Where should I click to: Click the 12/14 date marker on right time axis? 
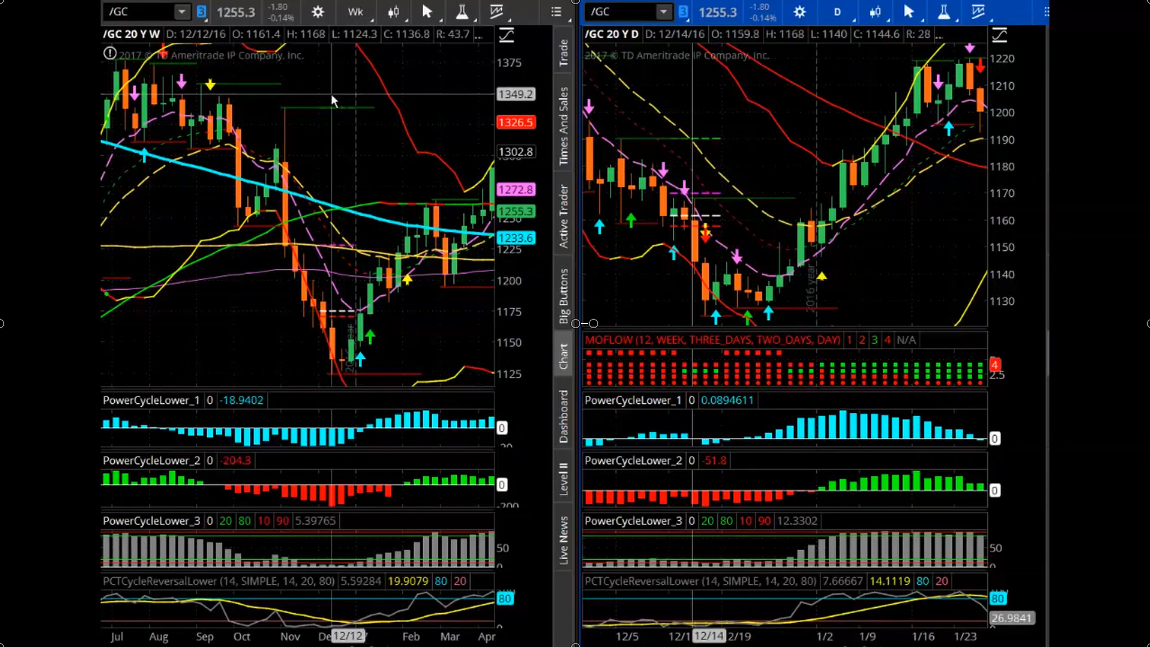click(709, 636)
